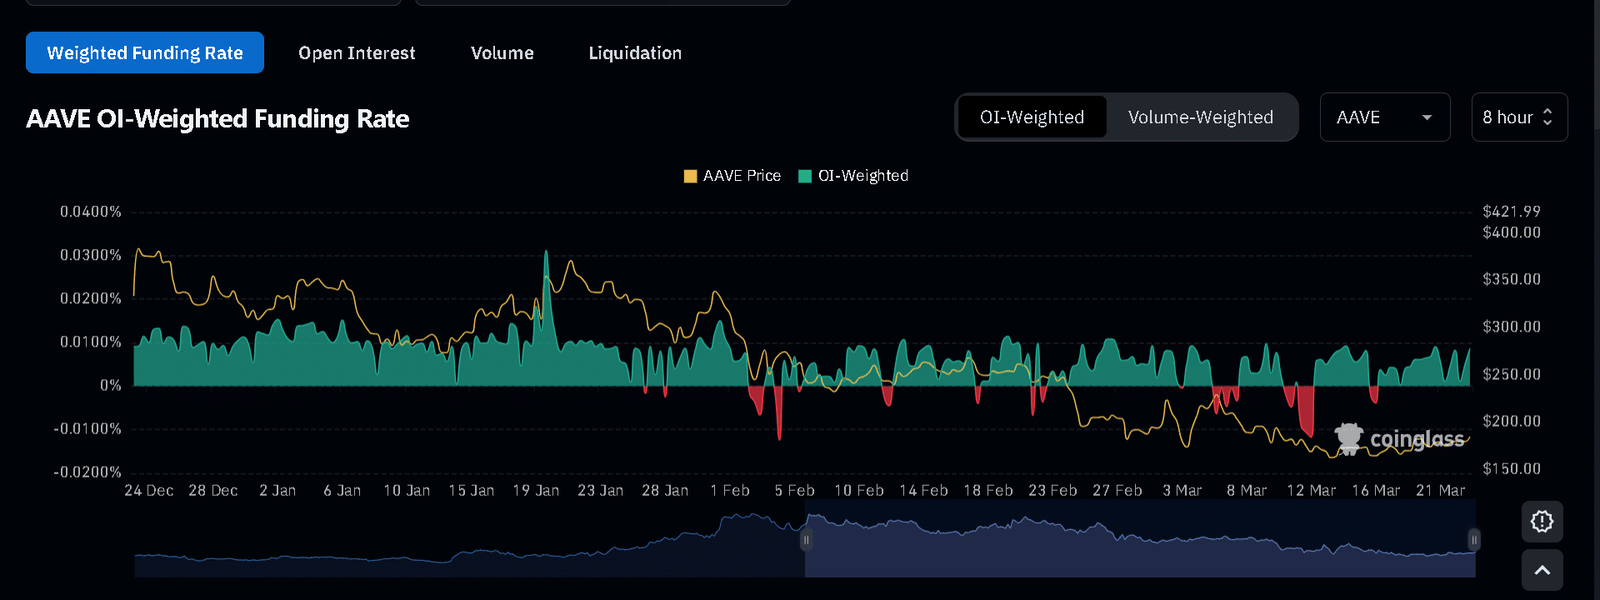This screenshot has width=1600, height=600.
Task: Click the left handle of the range slider
Action: (806, 540)
